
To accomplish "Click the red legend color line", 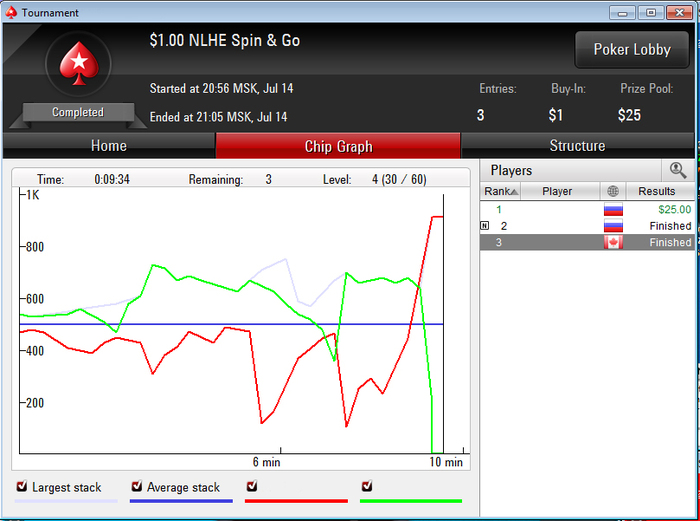I will click(296, 501).
